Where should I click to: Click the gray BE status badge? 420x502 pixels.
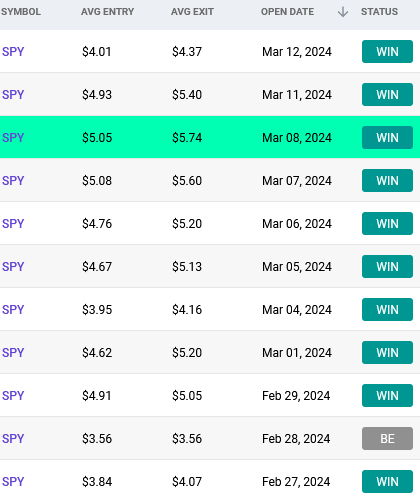coord(387,439)
